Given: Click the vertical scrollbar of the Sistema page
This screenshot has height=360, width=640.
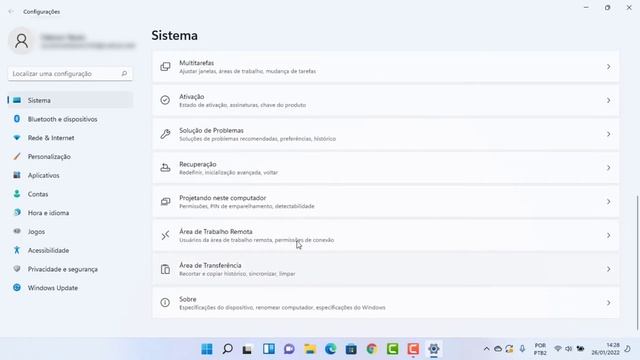Looking at the screenshot, I should pyautogui.click(x=637, y=262).
